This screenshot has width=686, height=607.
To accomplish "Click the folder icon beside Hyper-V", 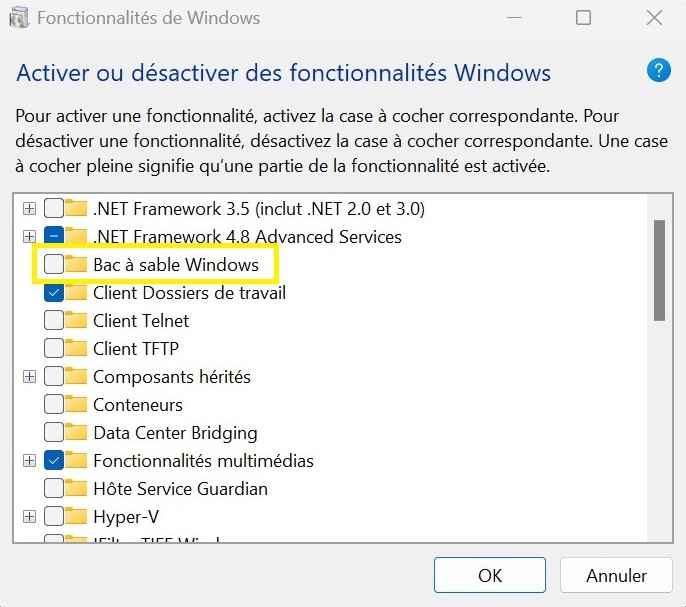I will 76,517.
